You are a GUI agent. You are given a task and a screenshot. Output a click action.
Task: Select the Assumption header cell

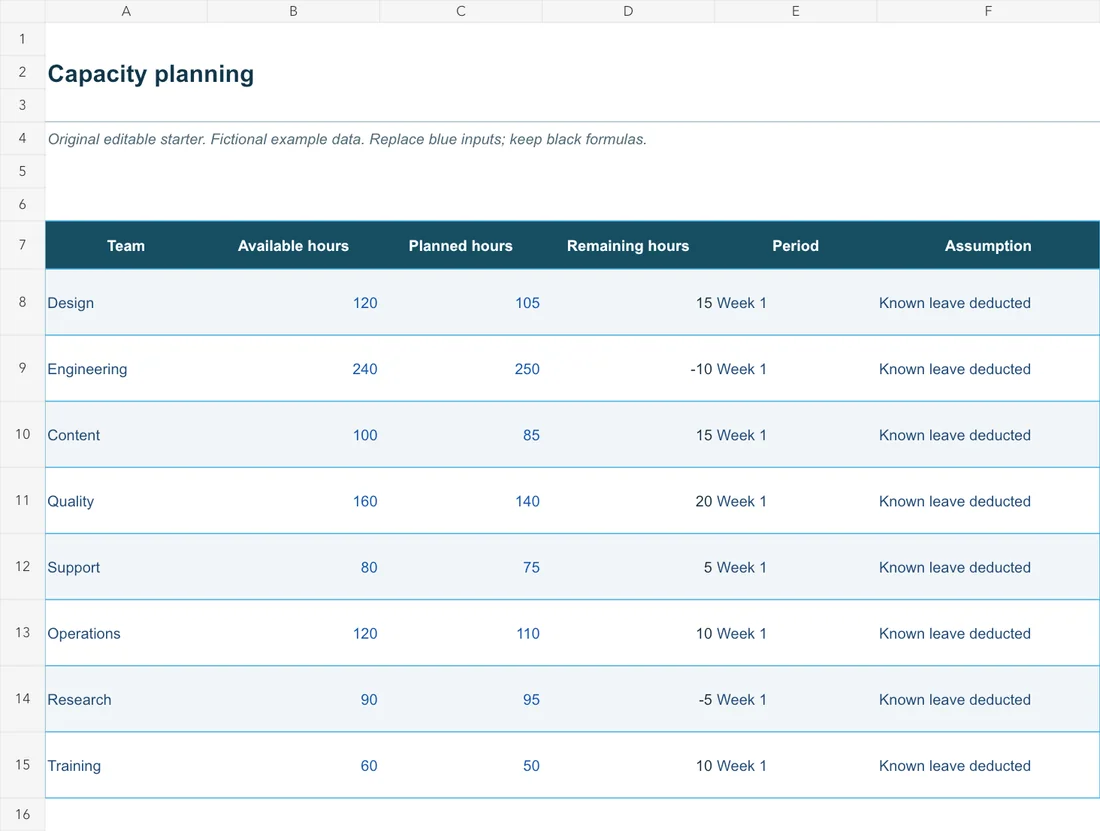(988, 245)
